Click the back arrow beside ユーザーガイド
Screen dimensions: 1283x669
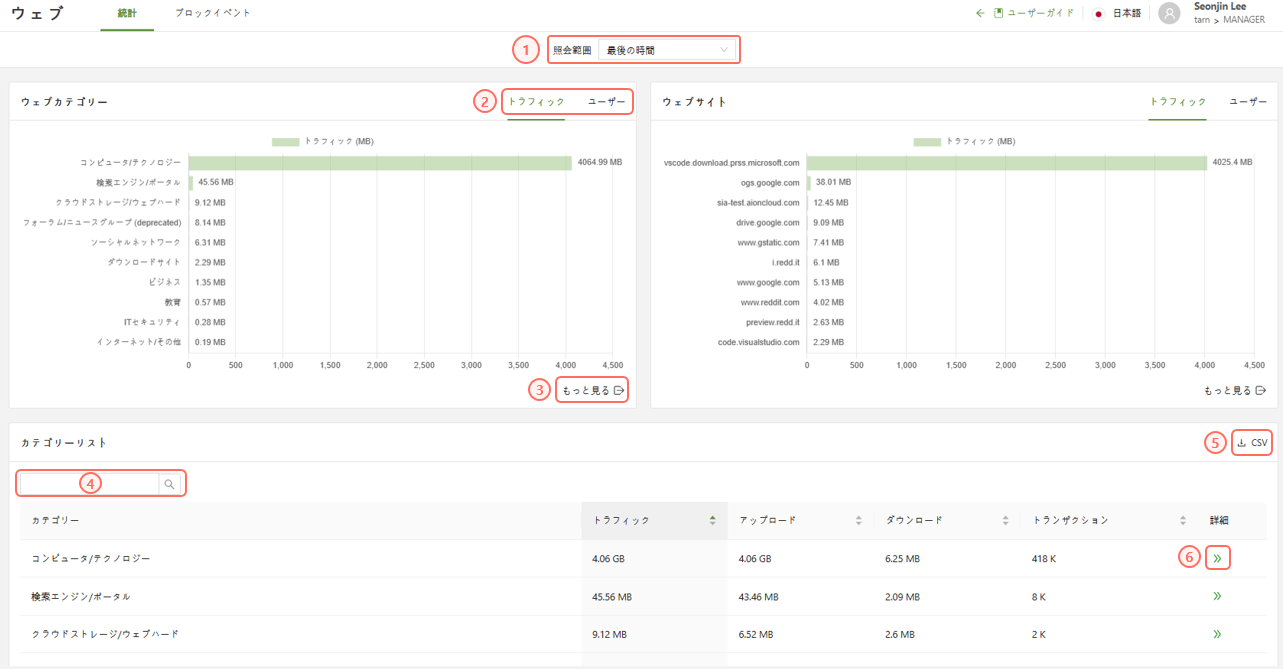pyautogui.click(x=981, y=13)
